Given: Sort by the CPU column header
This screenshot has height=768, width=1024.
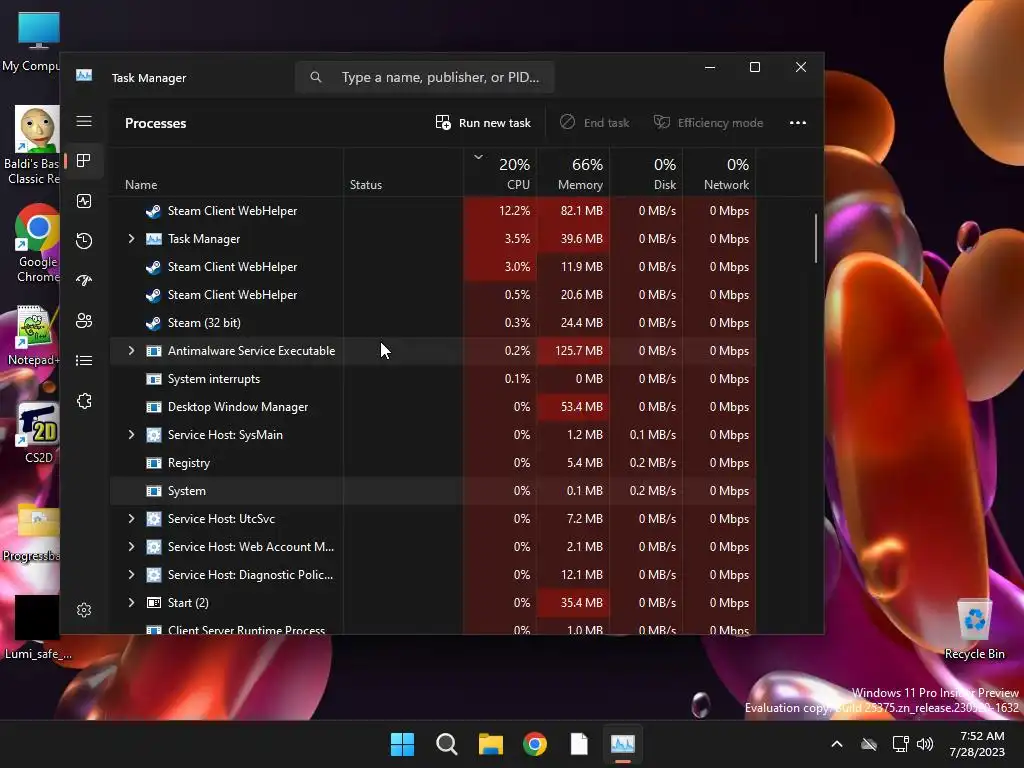Looking at the screenshot, I should tap(500, 172).
